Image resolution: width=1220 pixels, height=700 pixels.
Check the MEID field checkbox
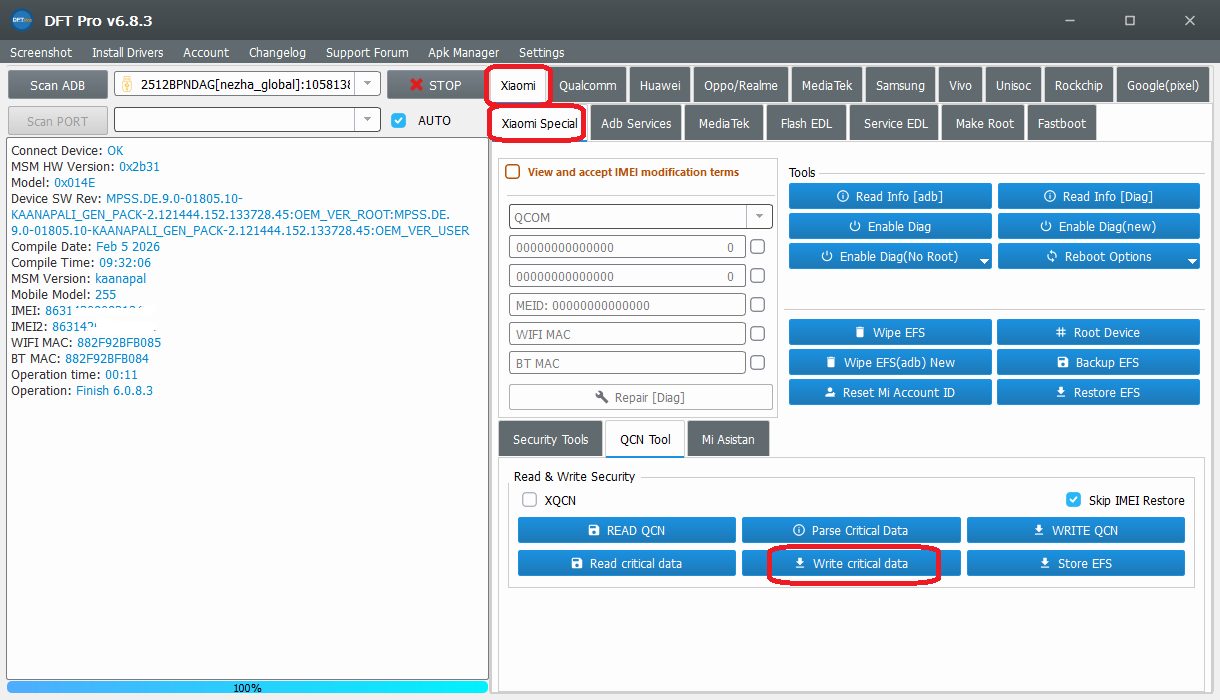click(x=758, y=305)
